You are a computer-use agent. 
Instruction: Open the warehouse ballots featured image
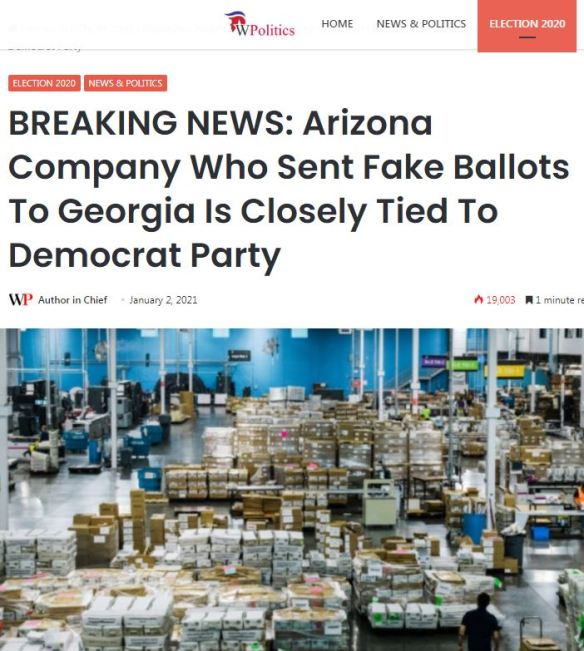pyautogui.click(x=292, y=490)
